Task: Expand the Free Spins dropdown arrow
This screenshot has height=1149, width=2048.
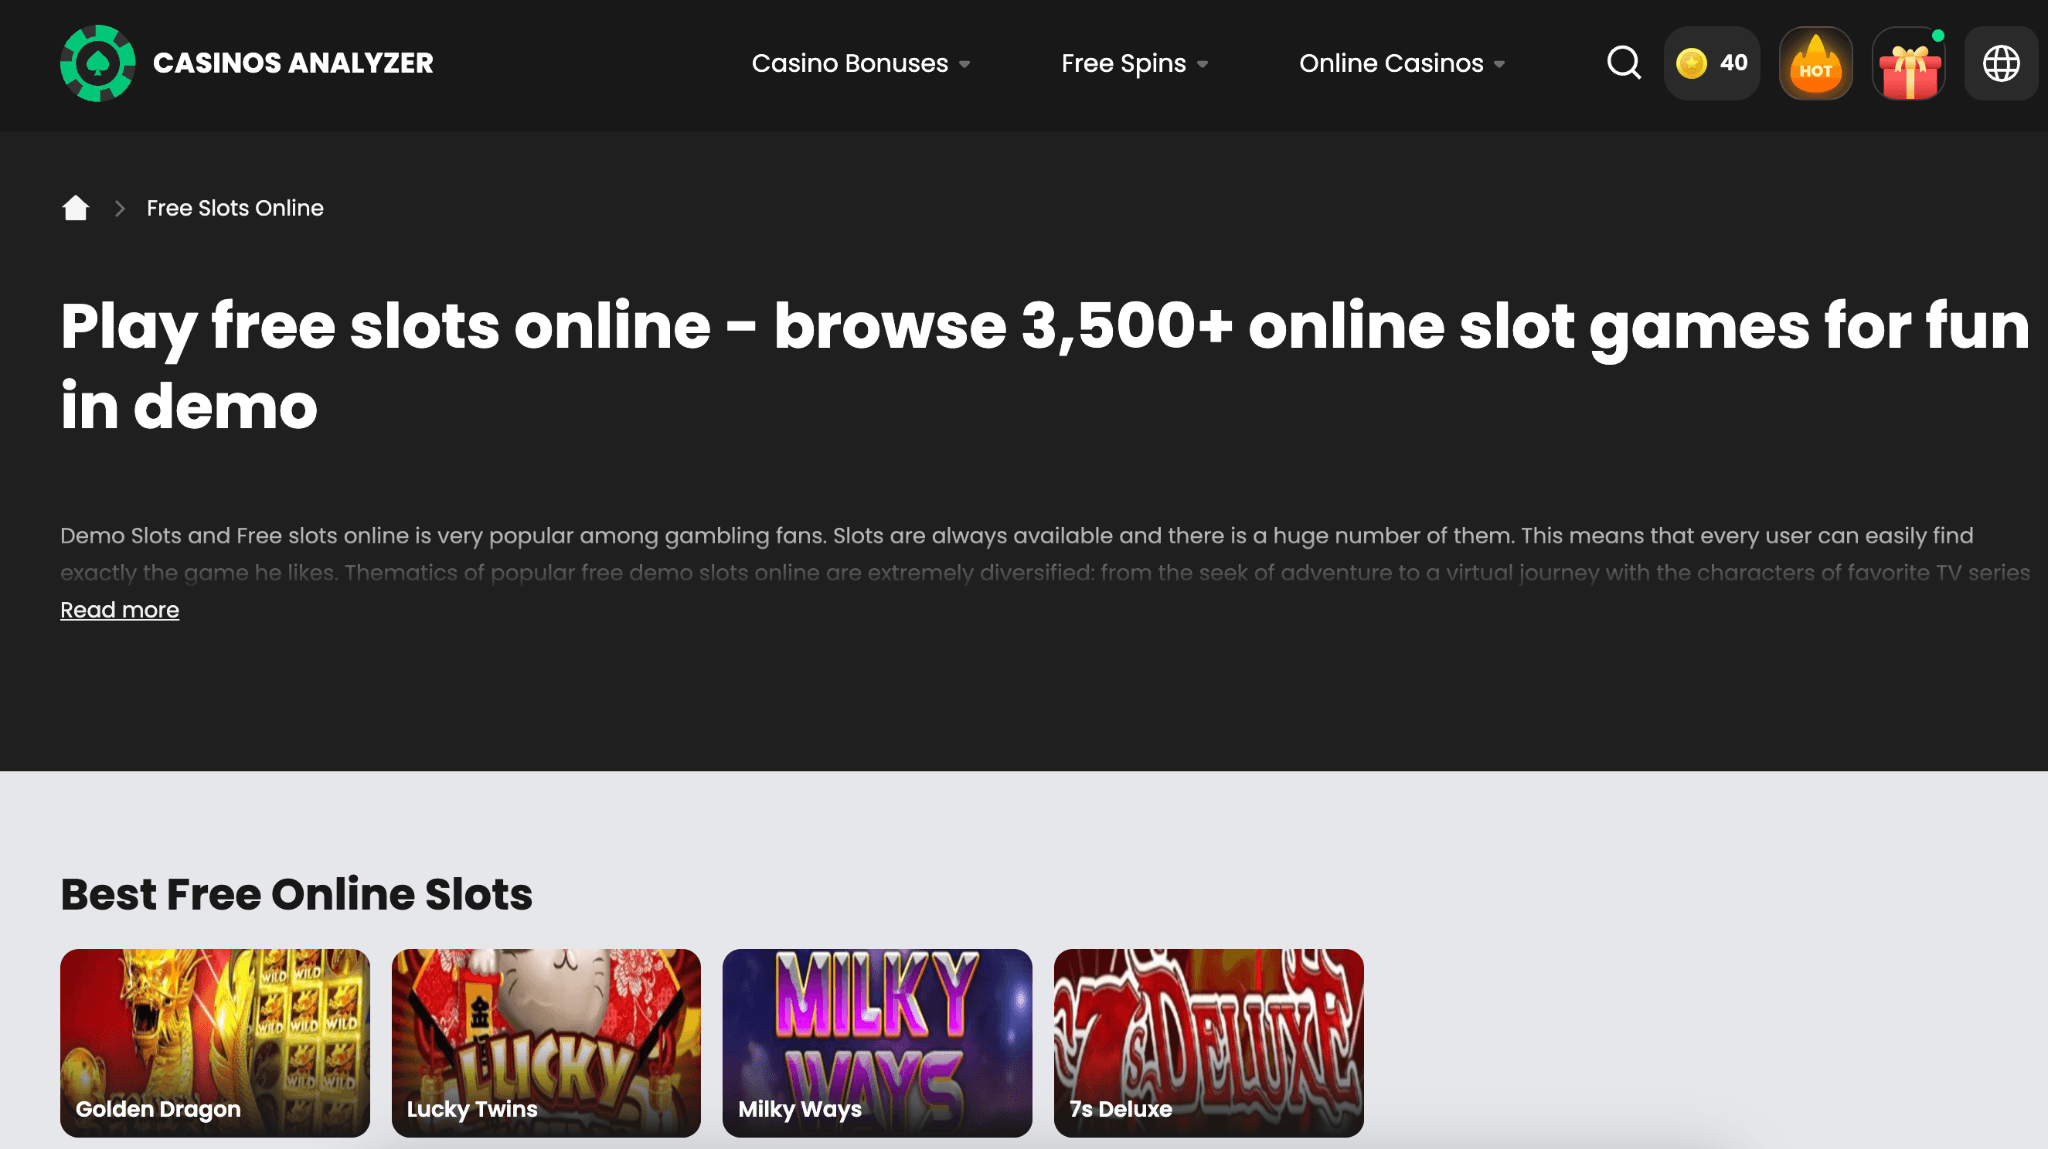Action: 1203,64
